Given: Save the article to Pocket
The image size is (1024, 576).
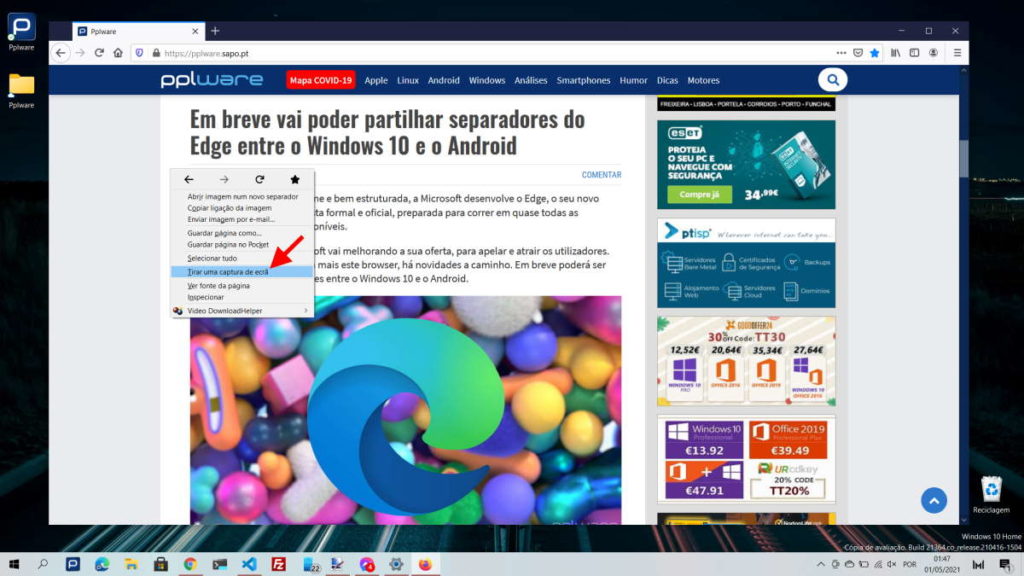Looking at the screenshot, I should [858, 52].
